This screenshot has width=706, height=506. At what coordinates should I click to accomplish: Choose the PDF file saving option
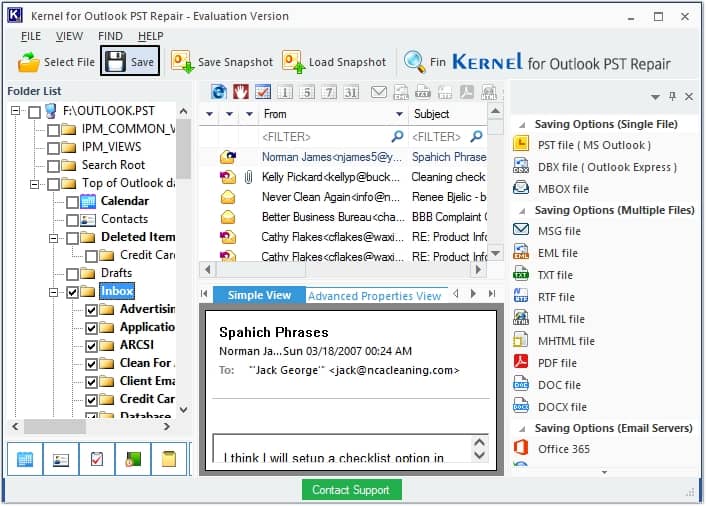557,363
